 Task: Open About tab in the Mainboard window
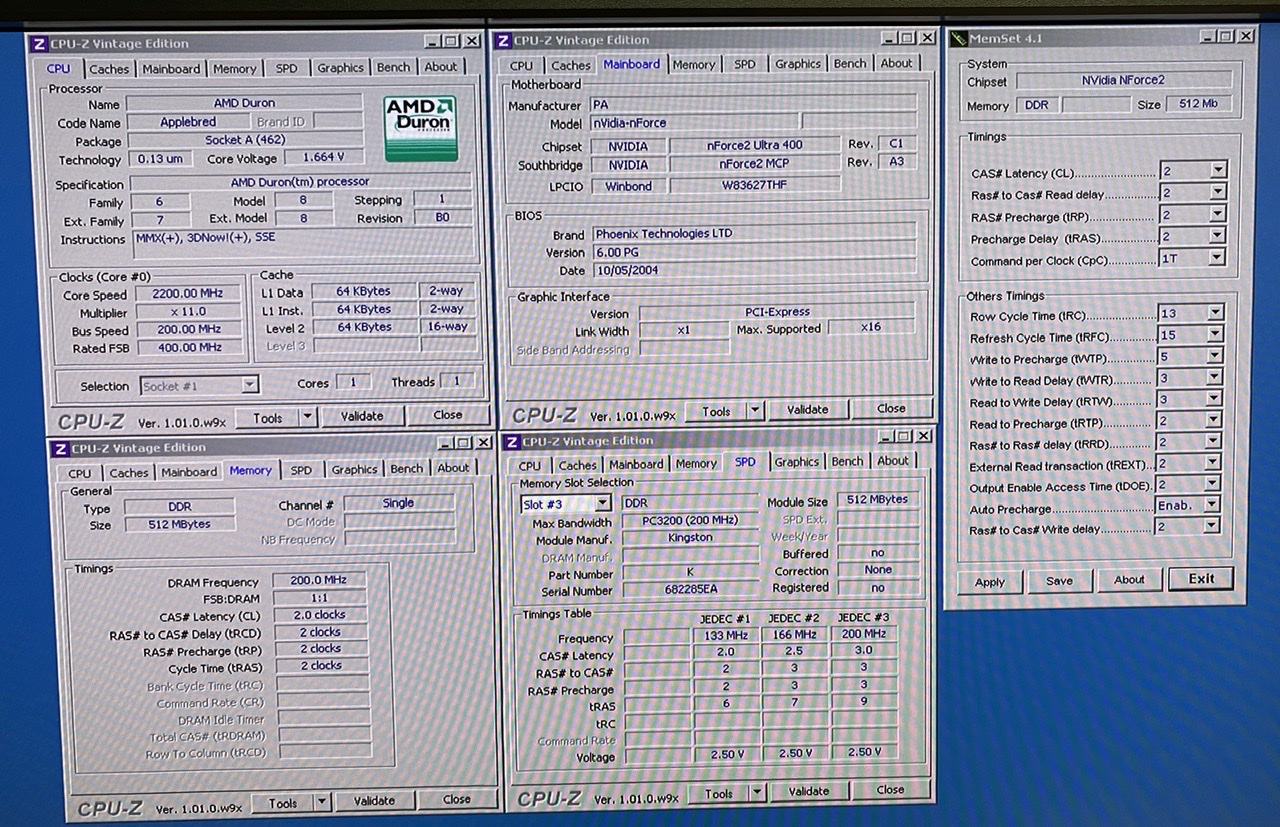pos(896,63)
